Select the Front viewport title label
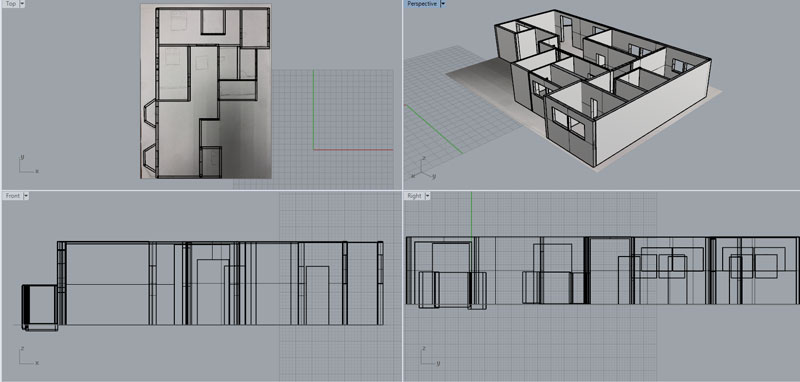This screenshot has width=800, height=382. (12, 196)
